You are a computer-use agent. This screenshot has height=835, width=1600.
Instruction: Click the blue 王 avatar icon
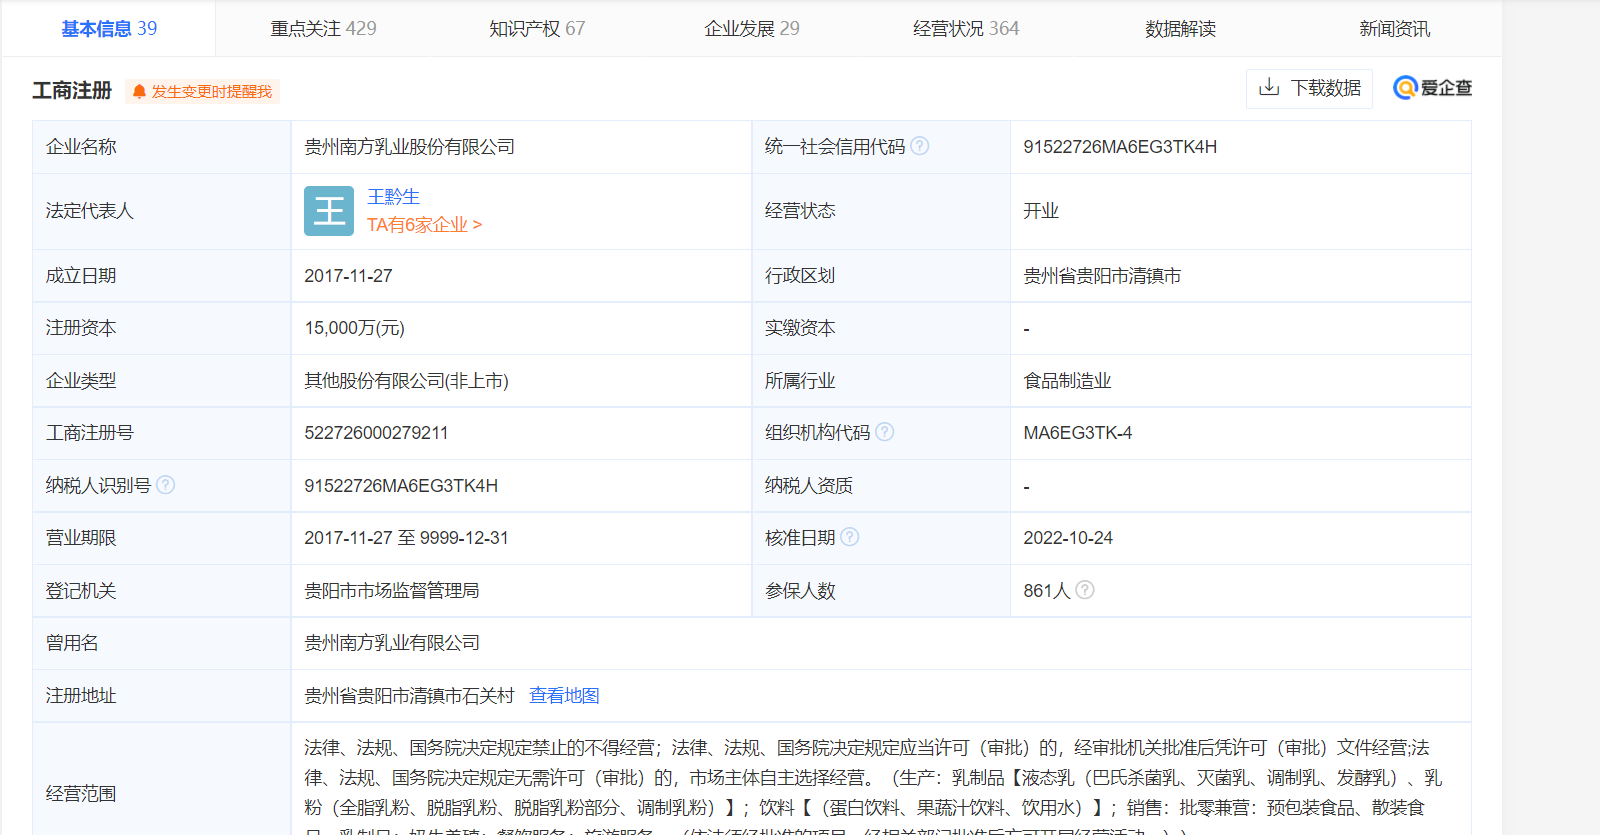(329, 211)
